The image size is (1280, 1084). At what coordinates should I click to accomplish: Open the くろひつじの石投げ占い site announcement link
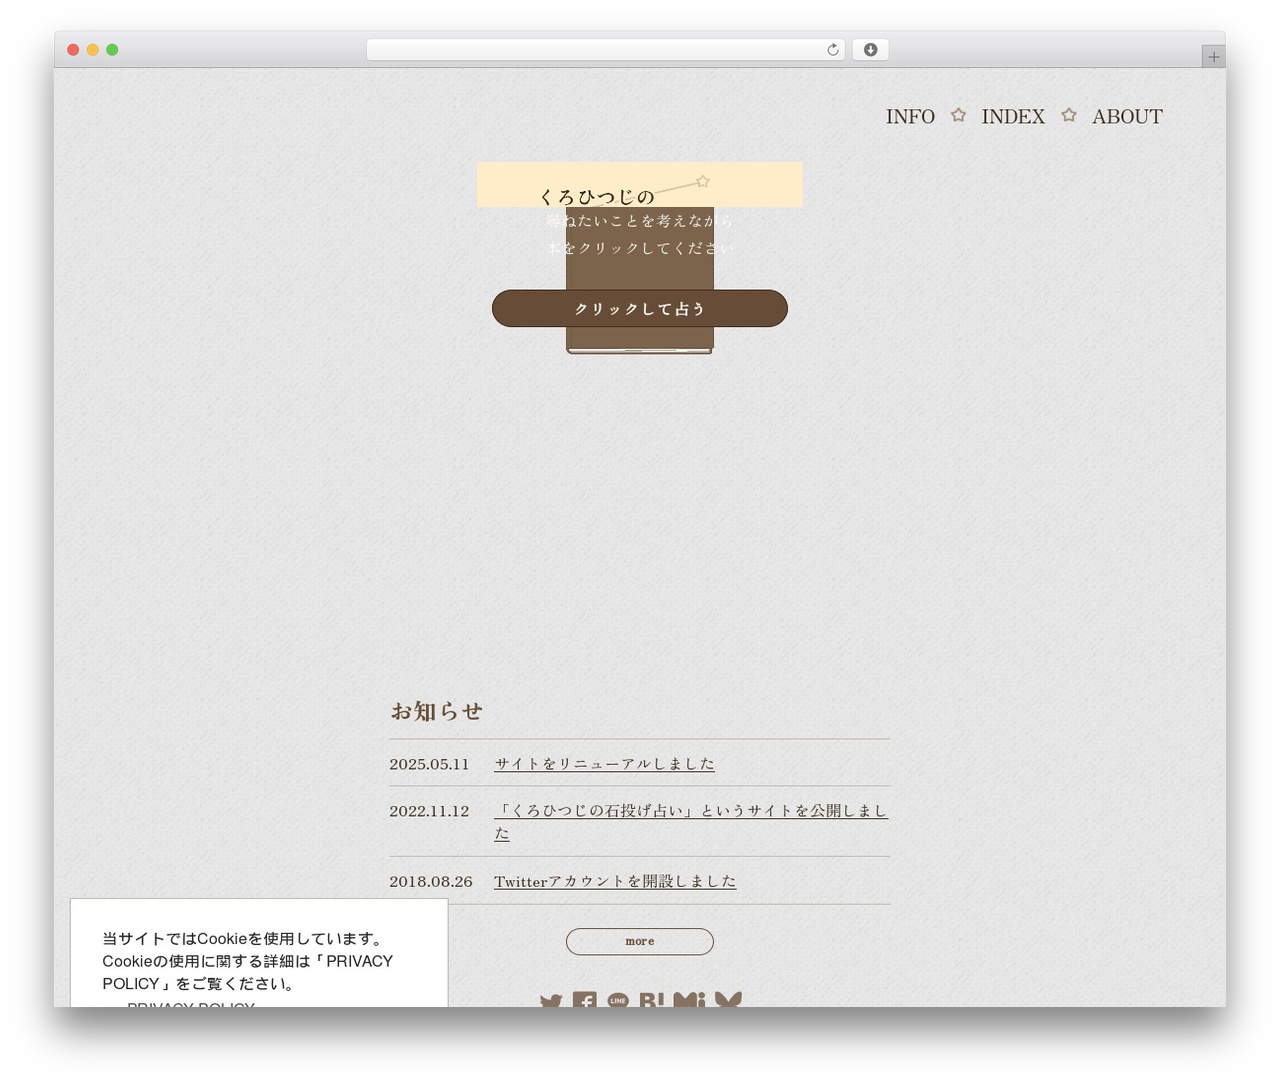pyautogui.click(x=691, y=822)
